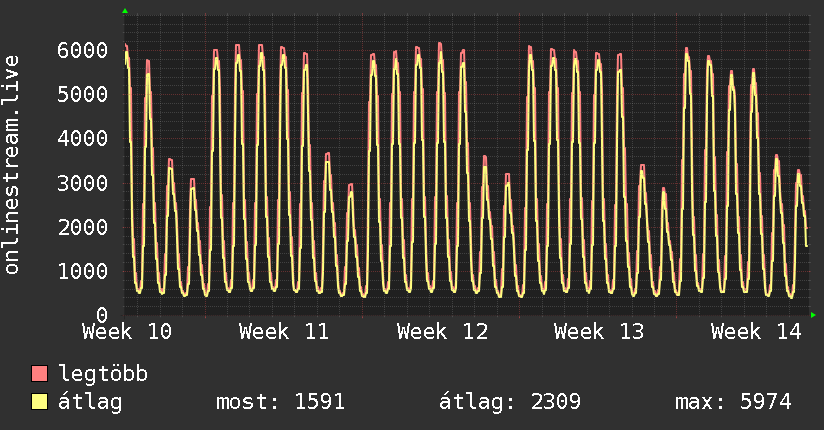The image size is (824, 430).
Task: Click the legtöbb legend label
Action: (103, 374)
